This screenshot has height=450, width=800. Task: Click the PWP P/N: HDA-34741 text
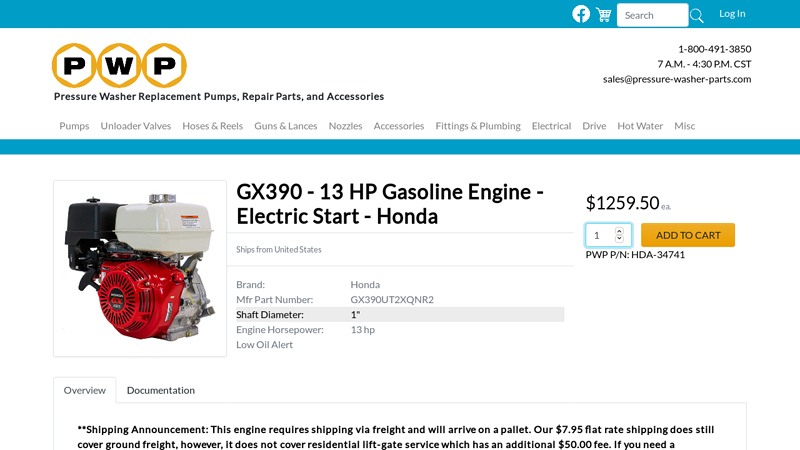pos(635,255)
